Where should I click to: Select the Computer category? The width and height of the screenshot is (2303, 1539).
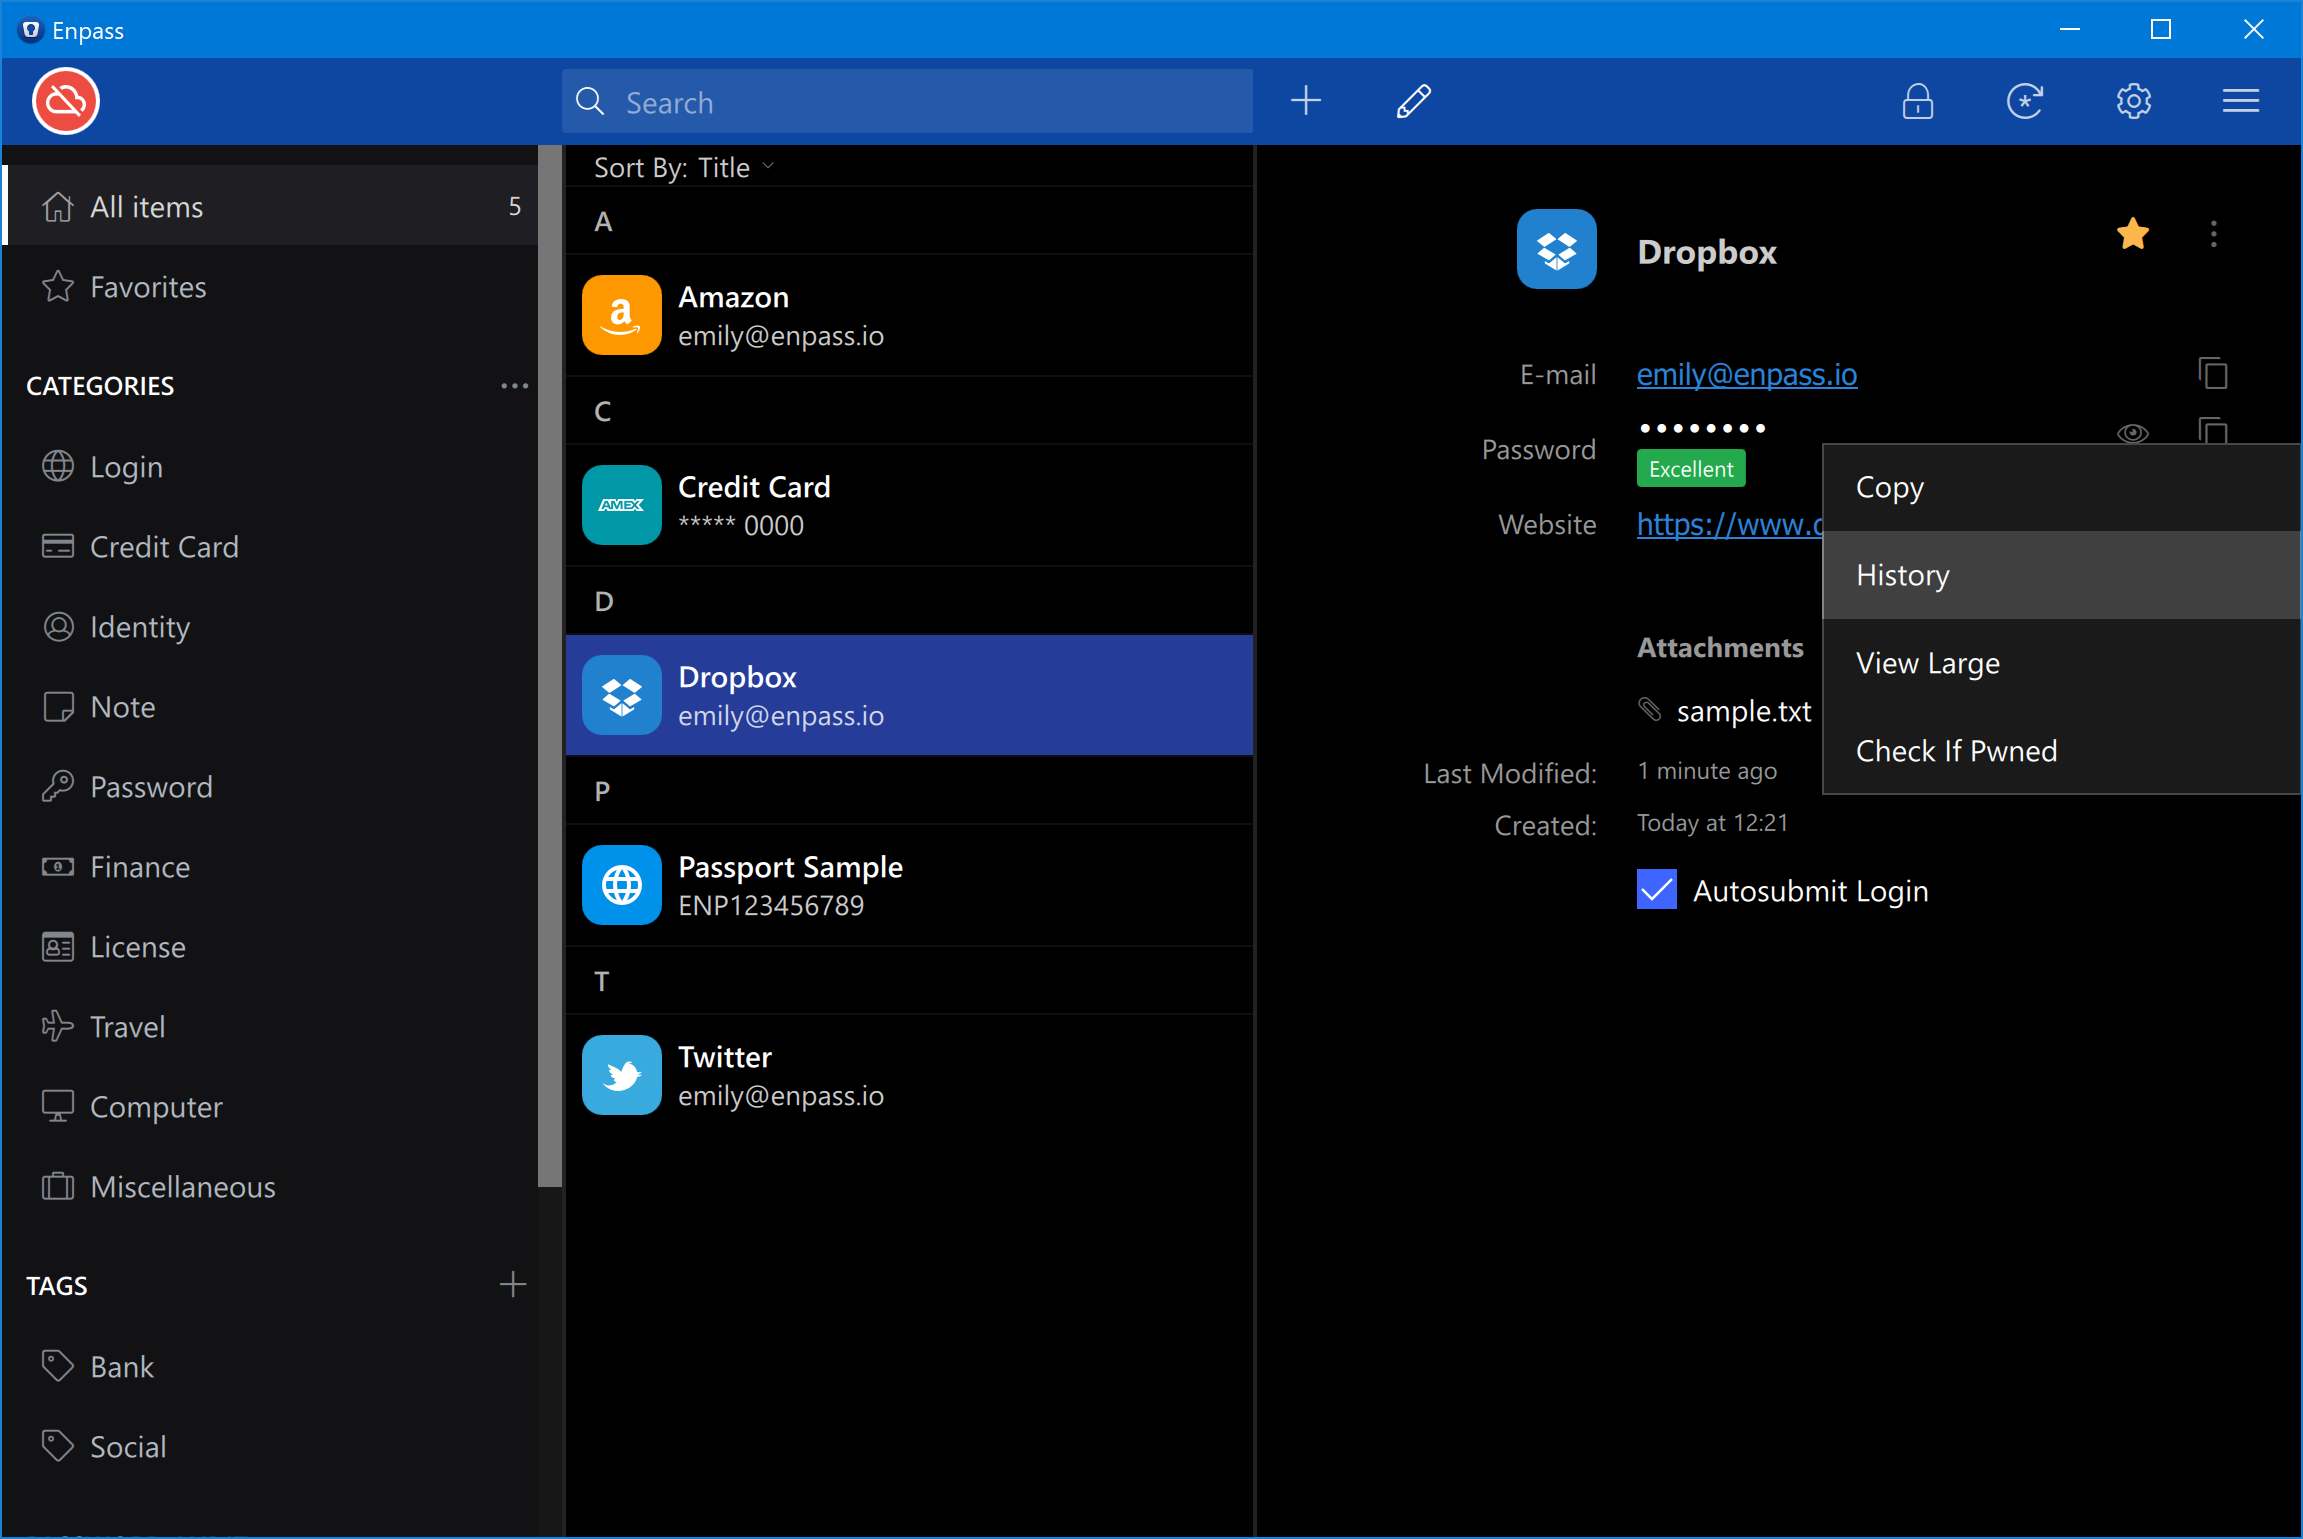[270, 1107]
